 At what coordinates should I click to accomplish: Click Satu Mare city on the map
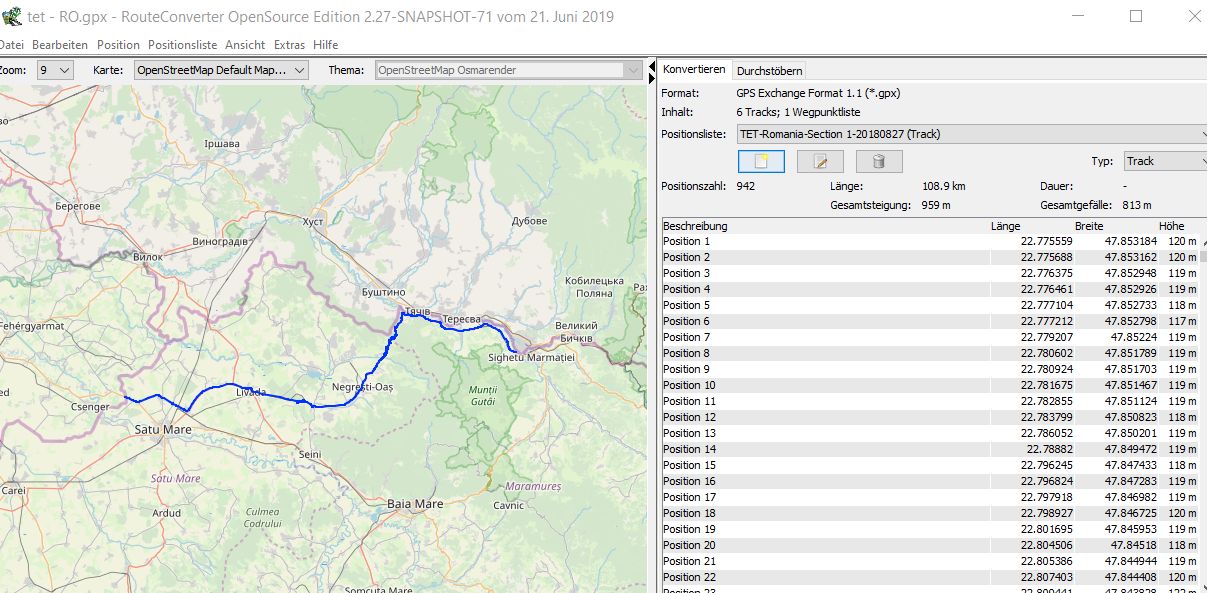[162, 429]
